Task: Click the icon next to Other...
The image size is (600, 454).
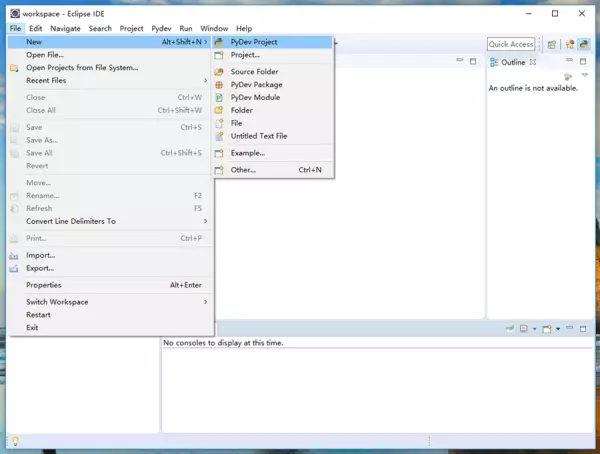Action: pyautogui.click(x=219, y=170)
